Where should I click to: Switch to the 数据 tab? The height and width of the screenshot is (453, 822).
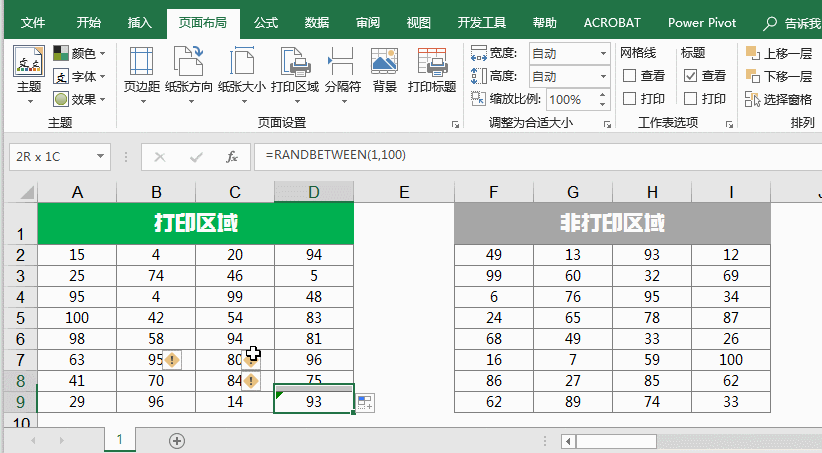[317, 23]
